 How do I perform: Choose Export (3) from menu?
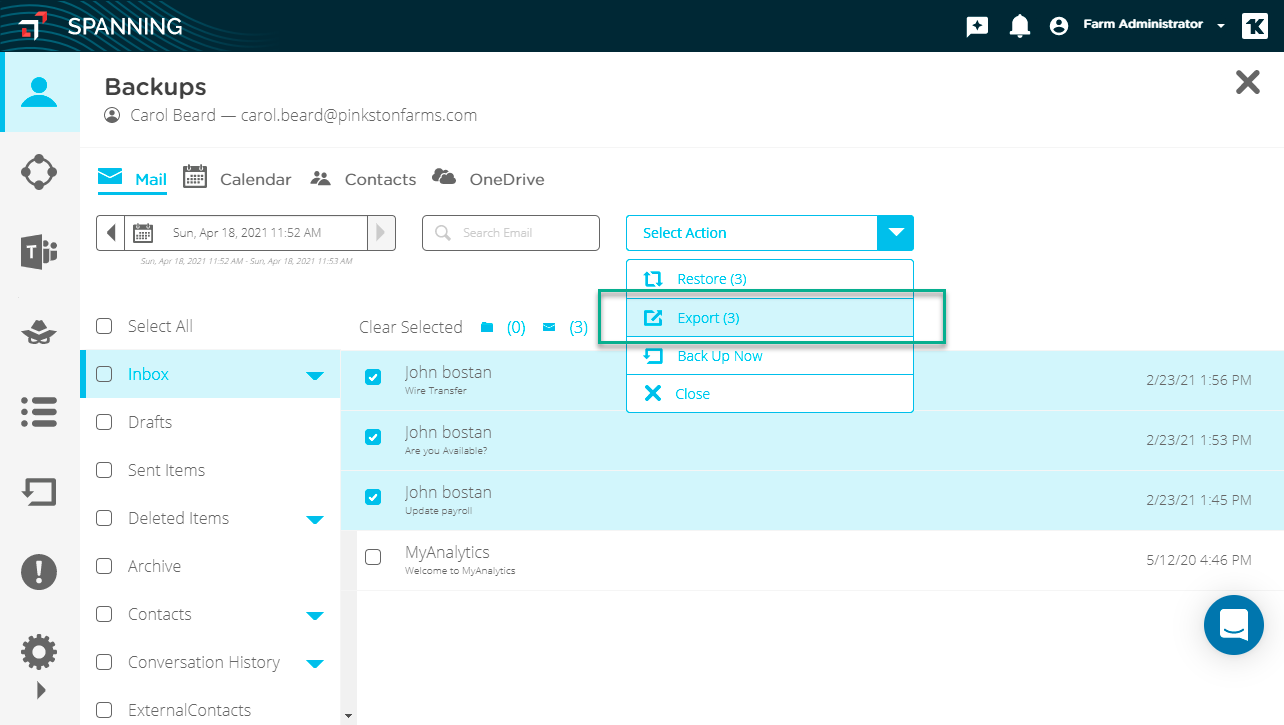[x=770, y=318]
